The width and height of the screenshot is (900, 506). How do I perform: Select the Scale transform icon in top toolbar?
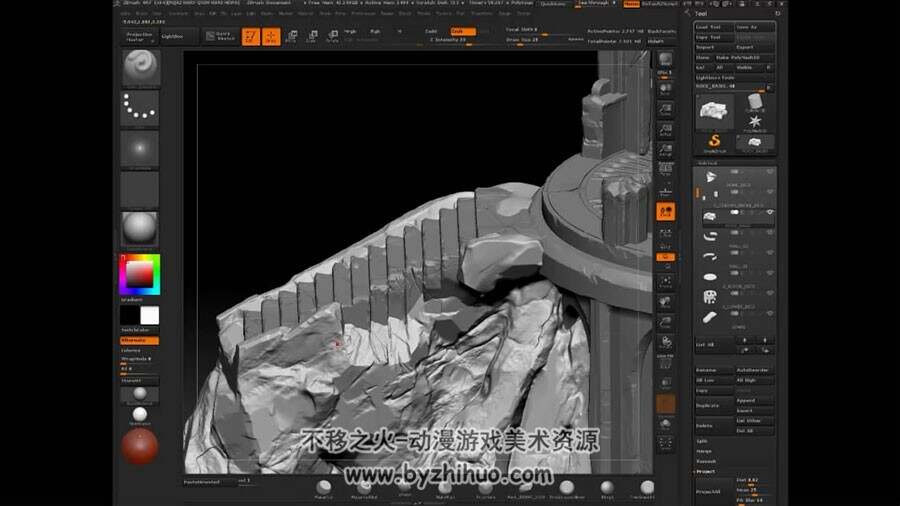tap(312, 37)
